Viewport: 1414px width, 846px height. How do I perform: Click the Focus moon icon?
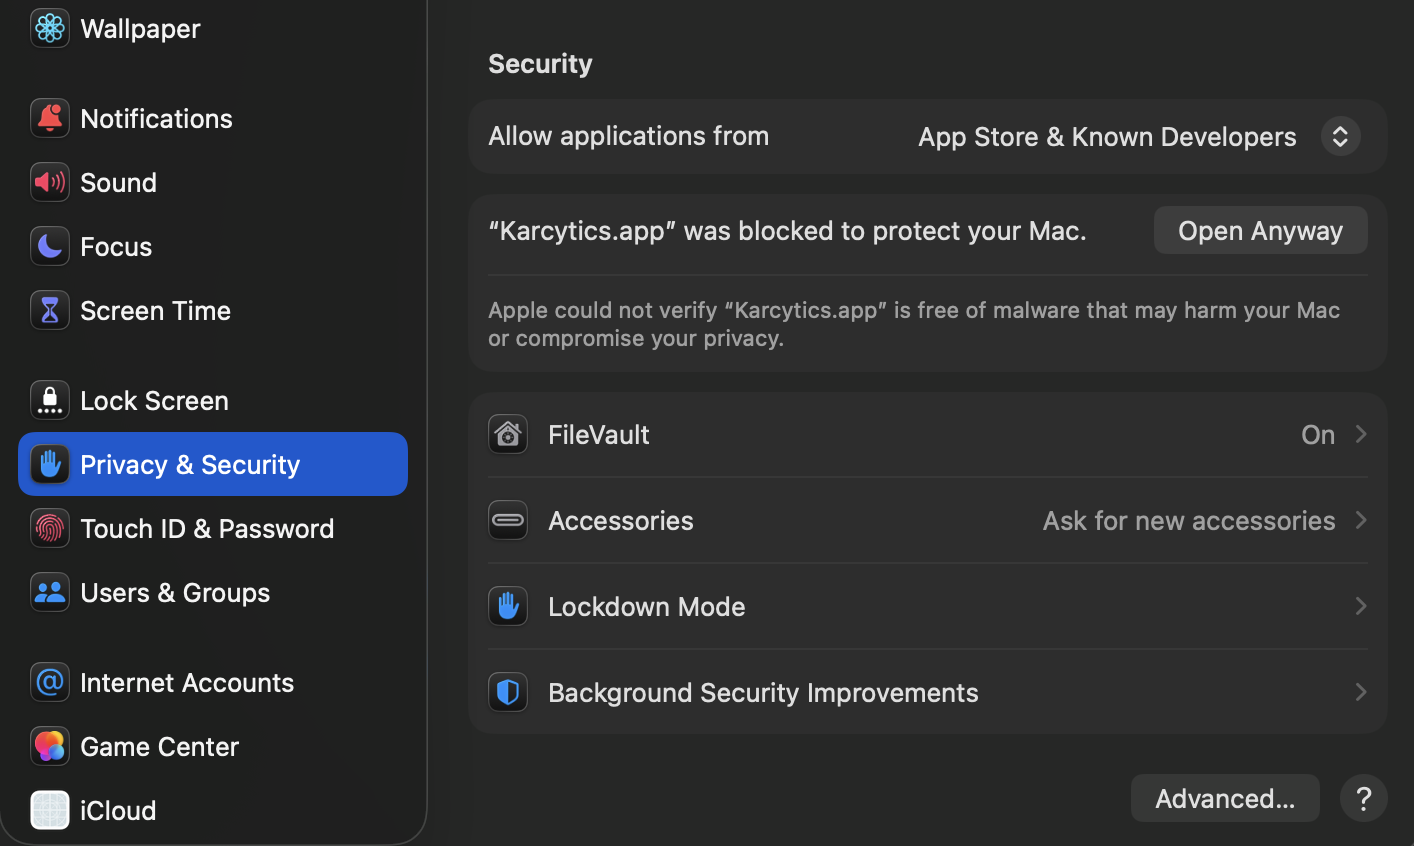[50, 246]
